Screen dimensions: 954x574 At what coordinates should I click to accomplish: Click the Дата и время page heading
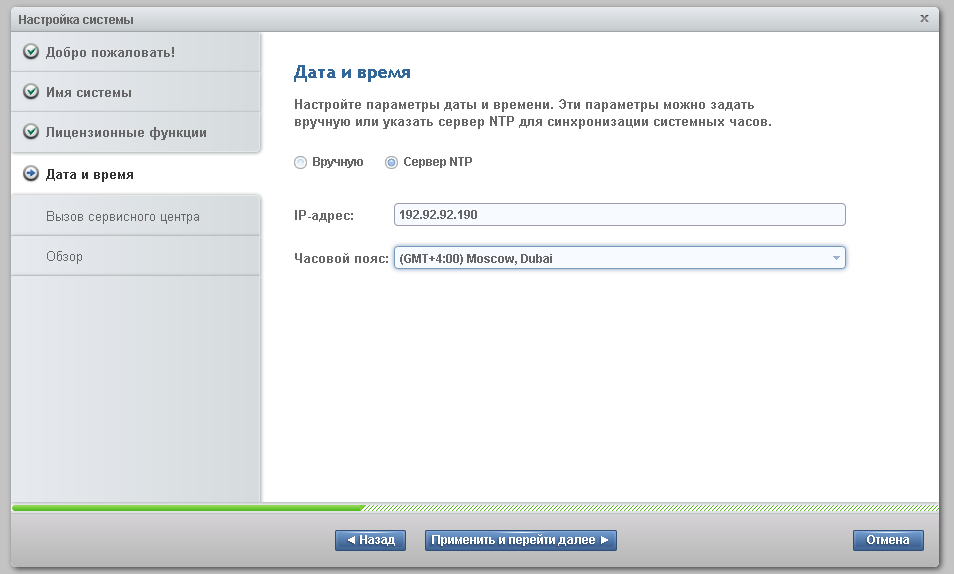pos(352,72)
